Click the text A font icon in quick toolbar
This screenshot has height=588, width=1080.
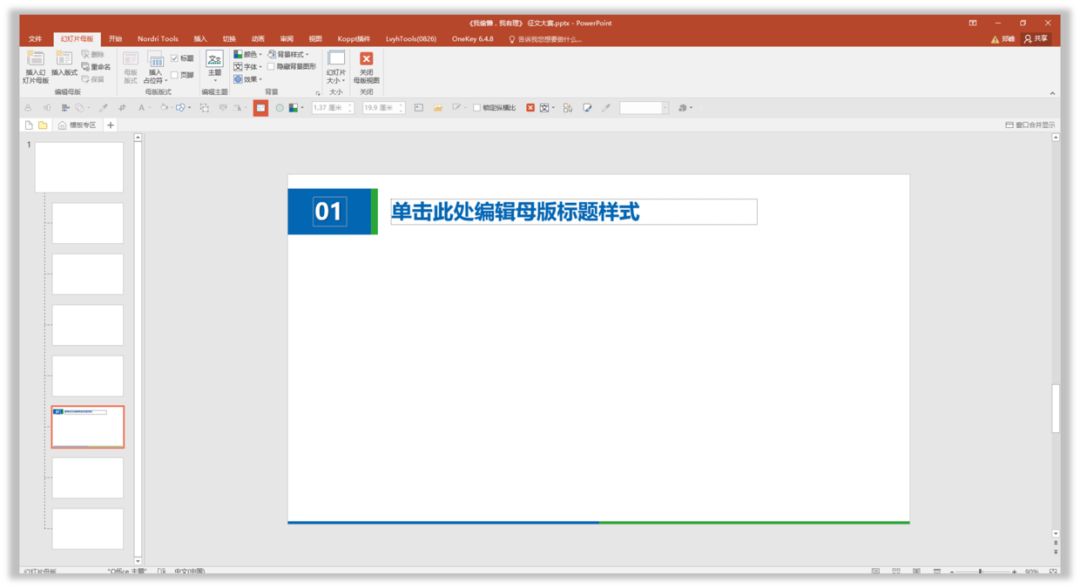(141, 108)
